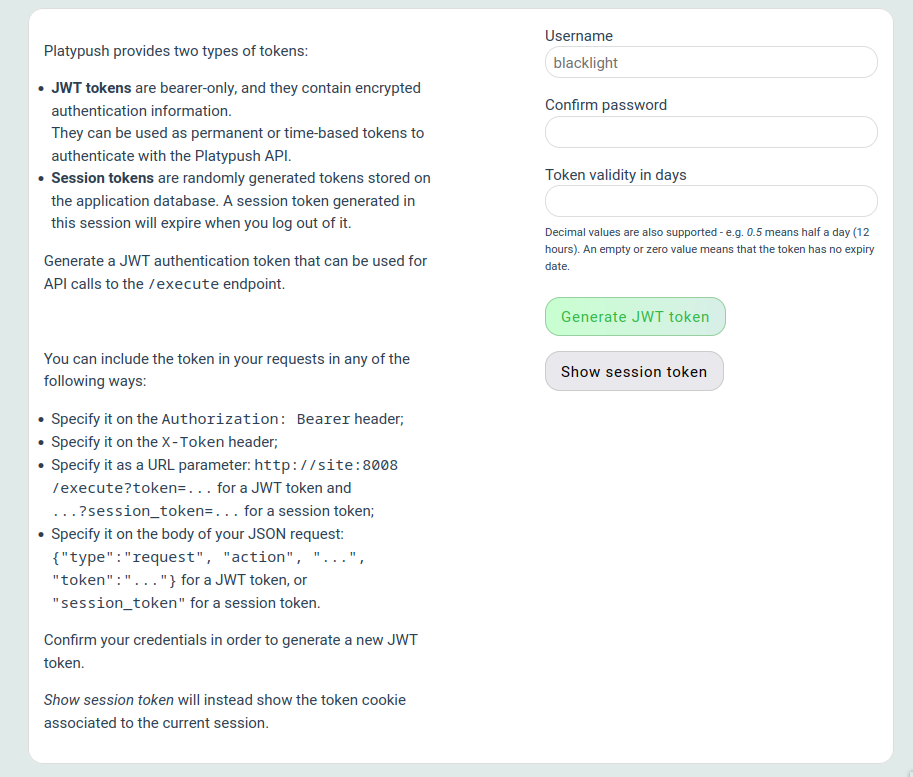Select the Token validity in days field
Screen dimensions: 913x777
[710, 200]
